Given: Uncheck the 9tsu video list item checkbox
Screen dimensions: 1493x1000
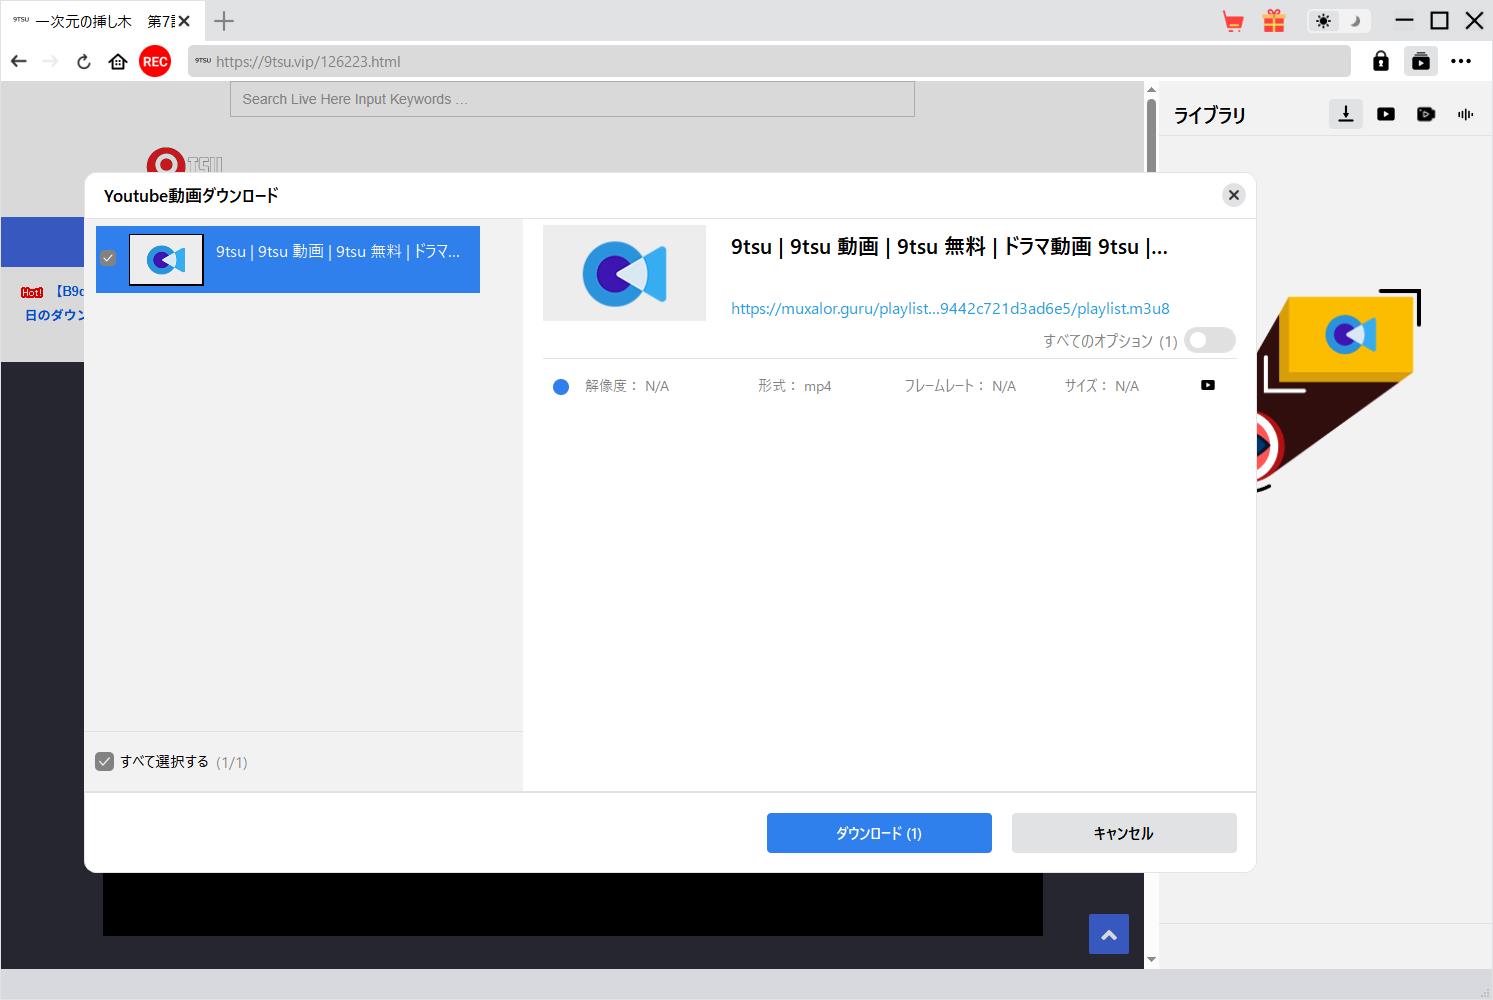Looking at the screenshot, I should point(108,258).
